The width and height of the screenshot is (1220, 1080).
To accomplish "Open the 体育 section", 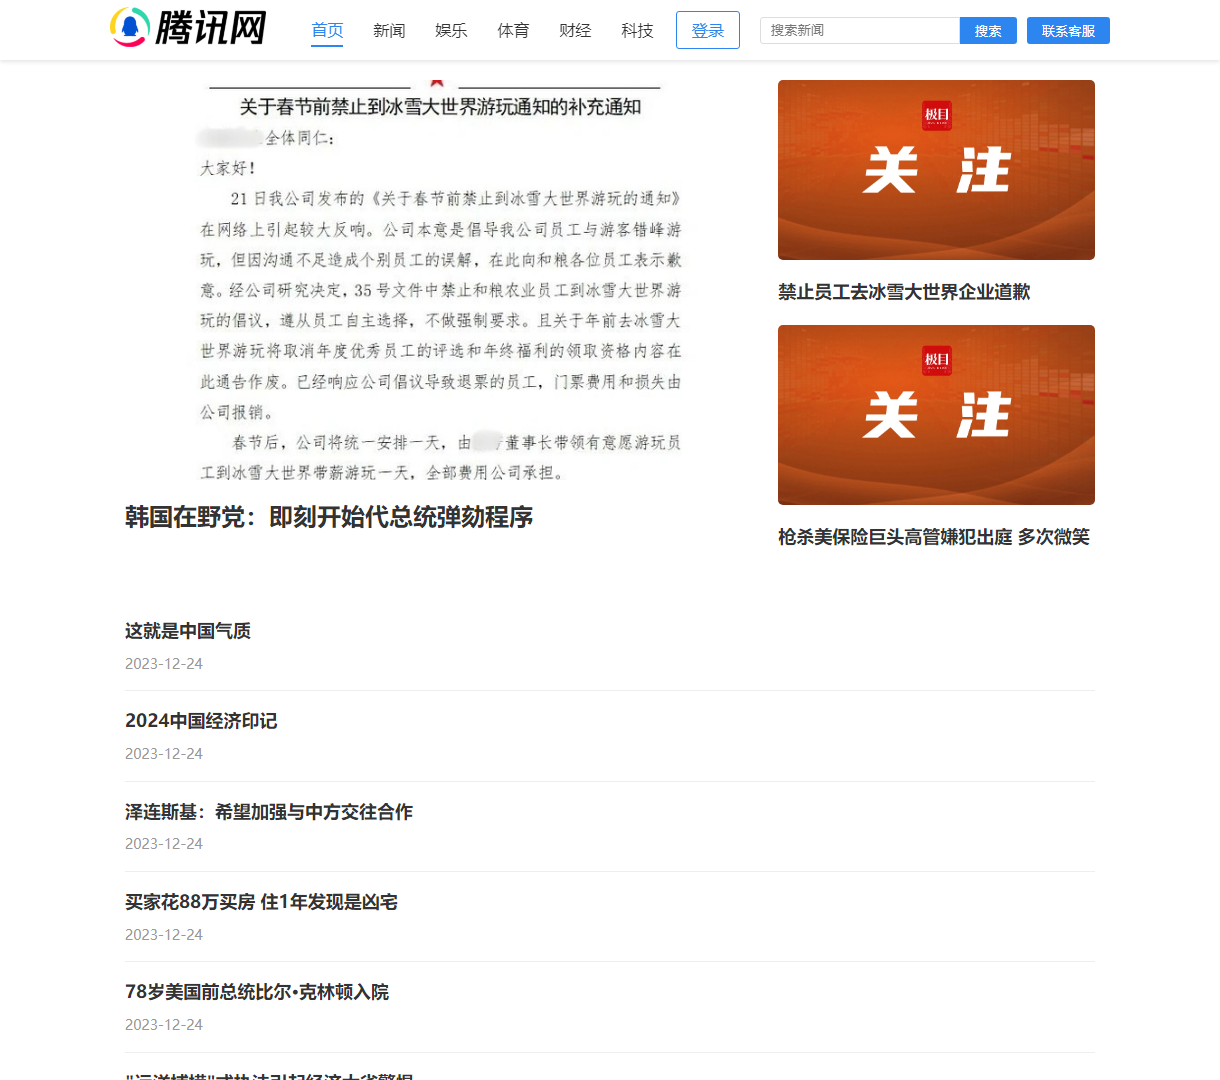I will click(x=513, y=30).
